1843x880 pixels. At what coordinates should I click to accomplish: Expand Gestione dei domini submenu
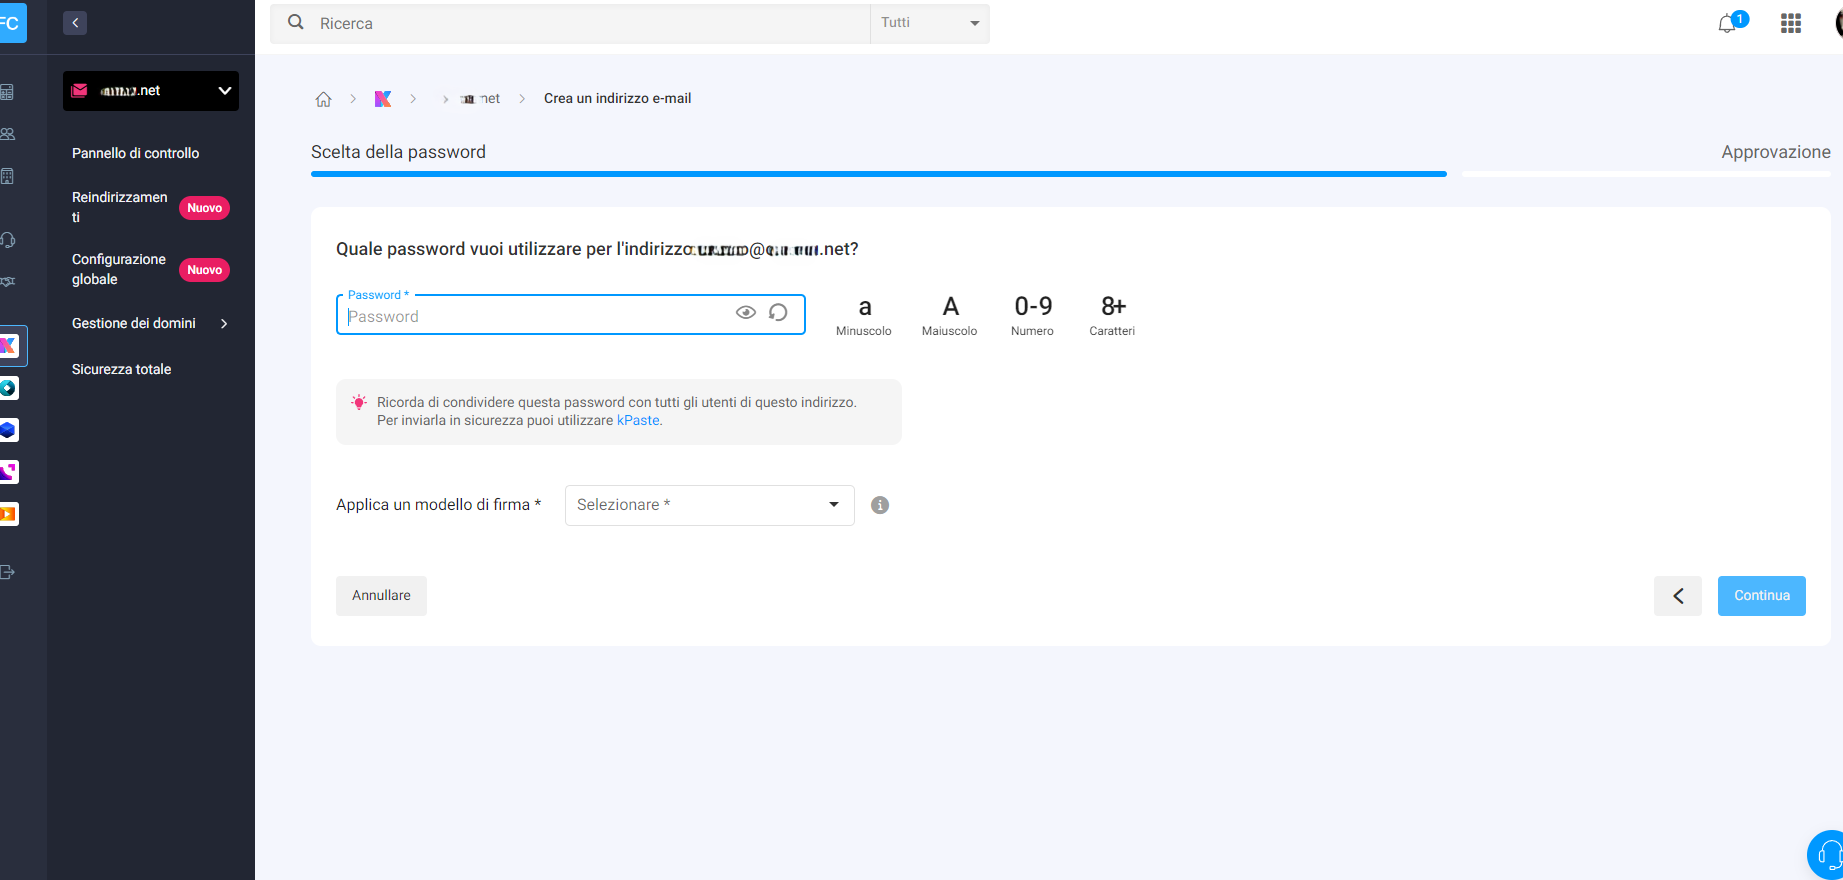point(151,323)
